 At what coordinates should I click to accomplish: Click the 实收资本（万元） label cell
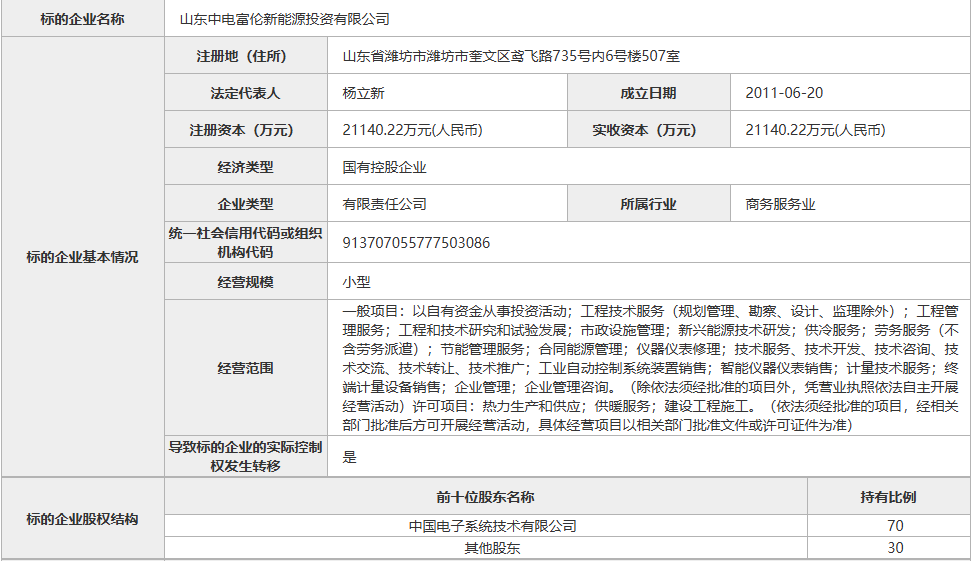pyautogui.click(x=648, y=130)
